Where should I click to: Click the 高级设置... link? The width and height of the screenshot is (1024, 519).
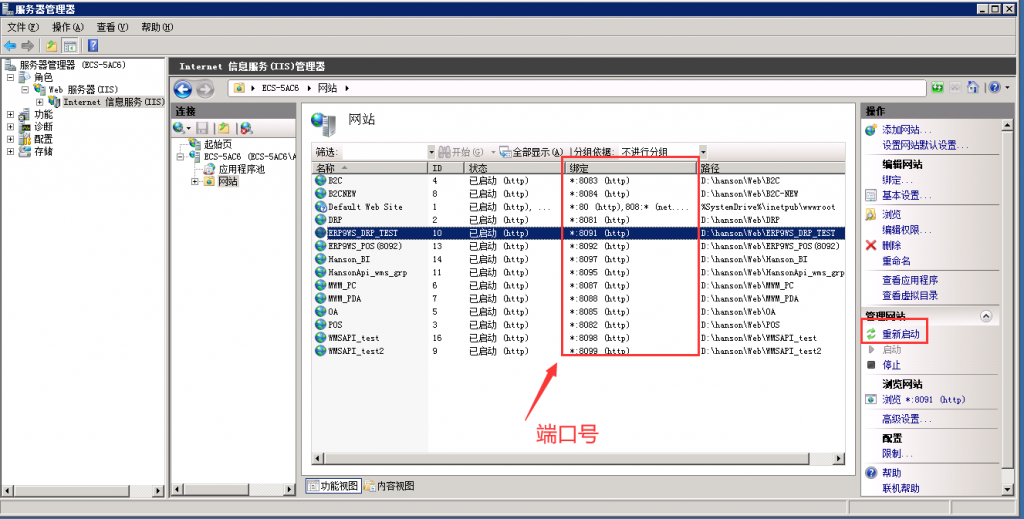(907, 419)
